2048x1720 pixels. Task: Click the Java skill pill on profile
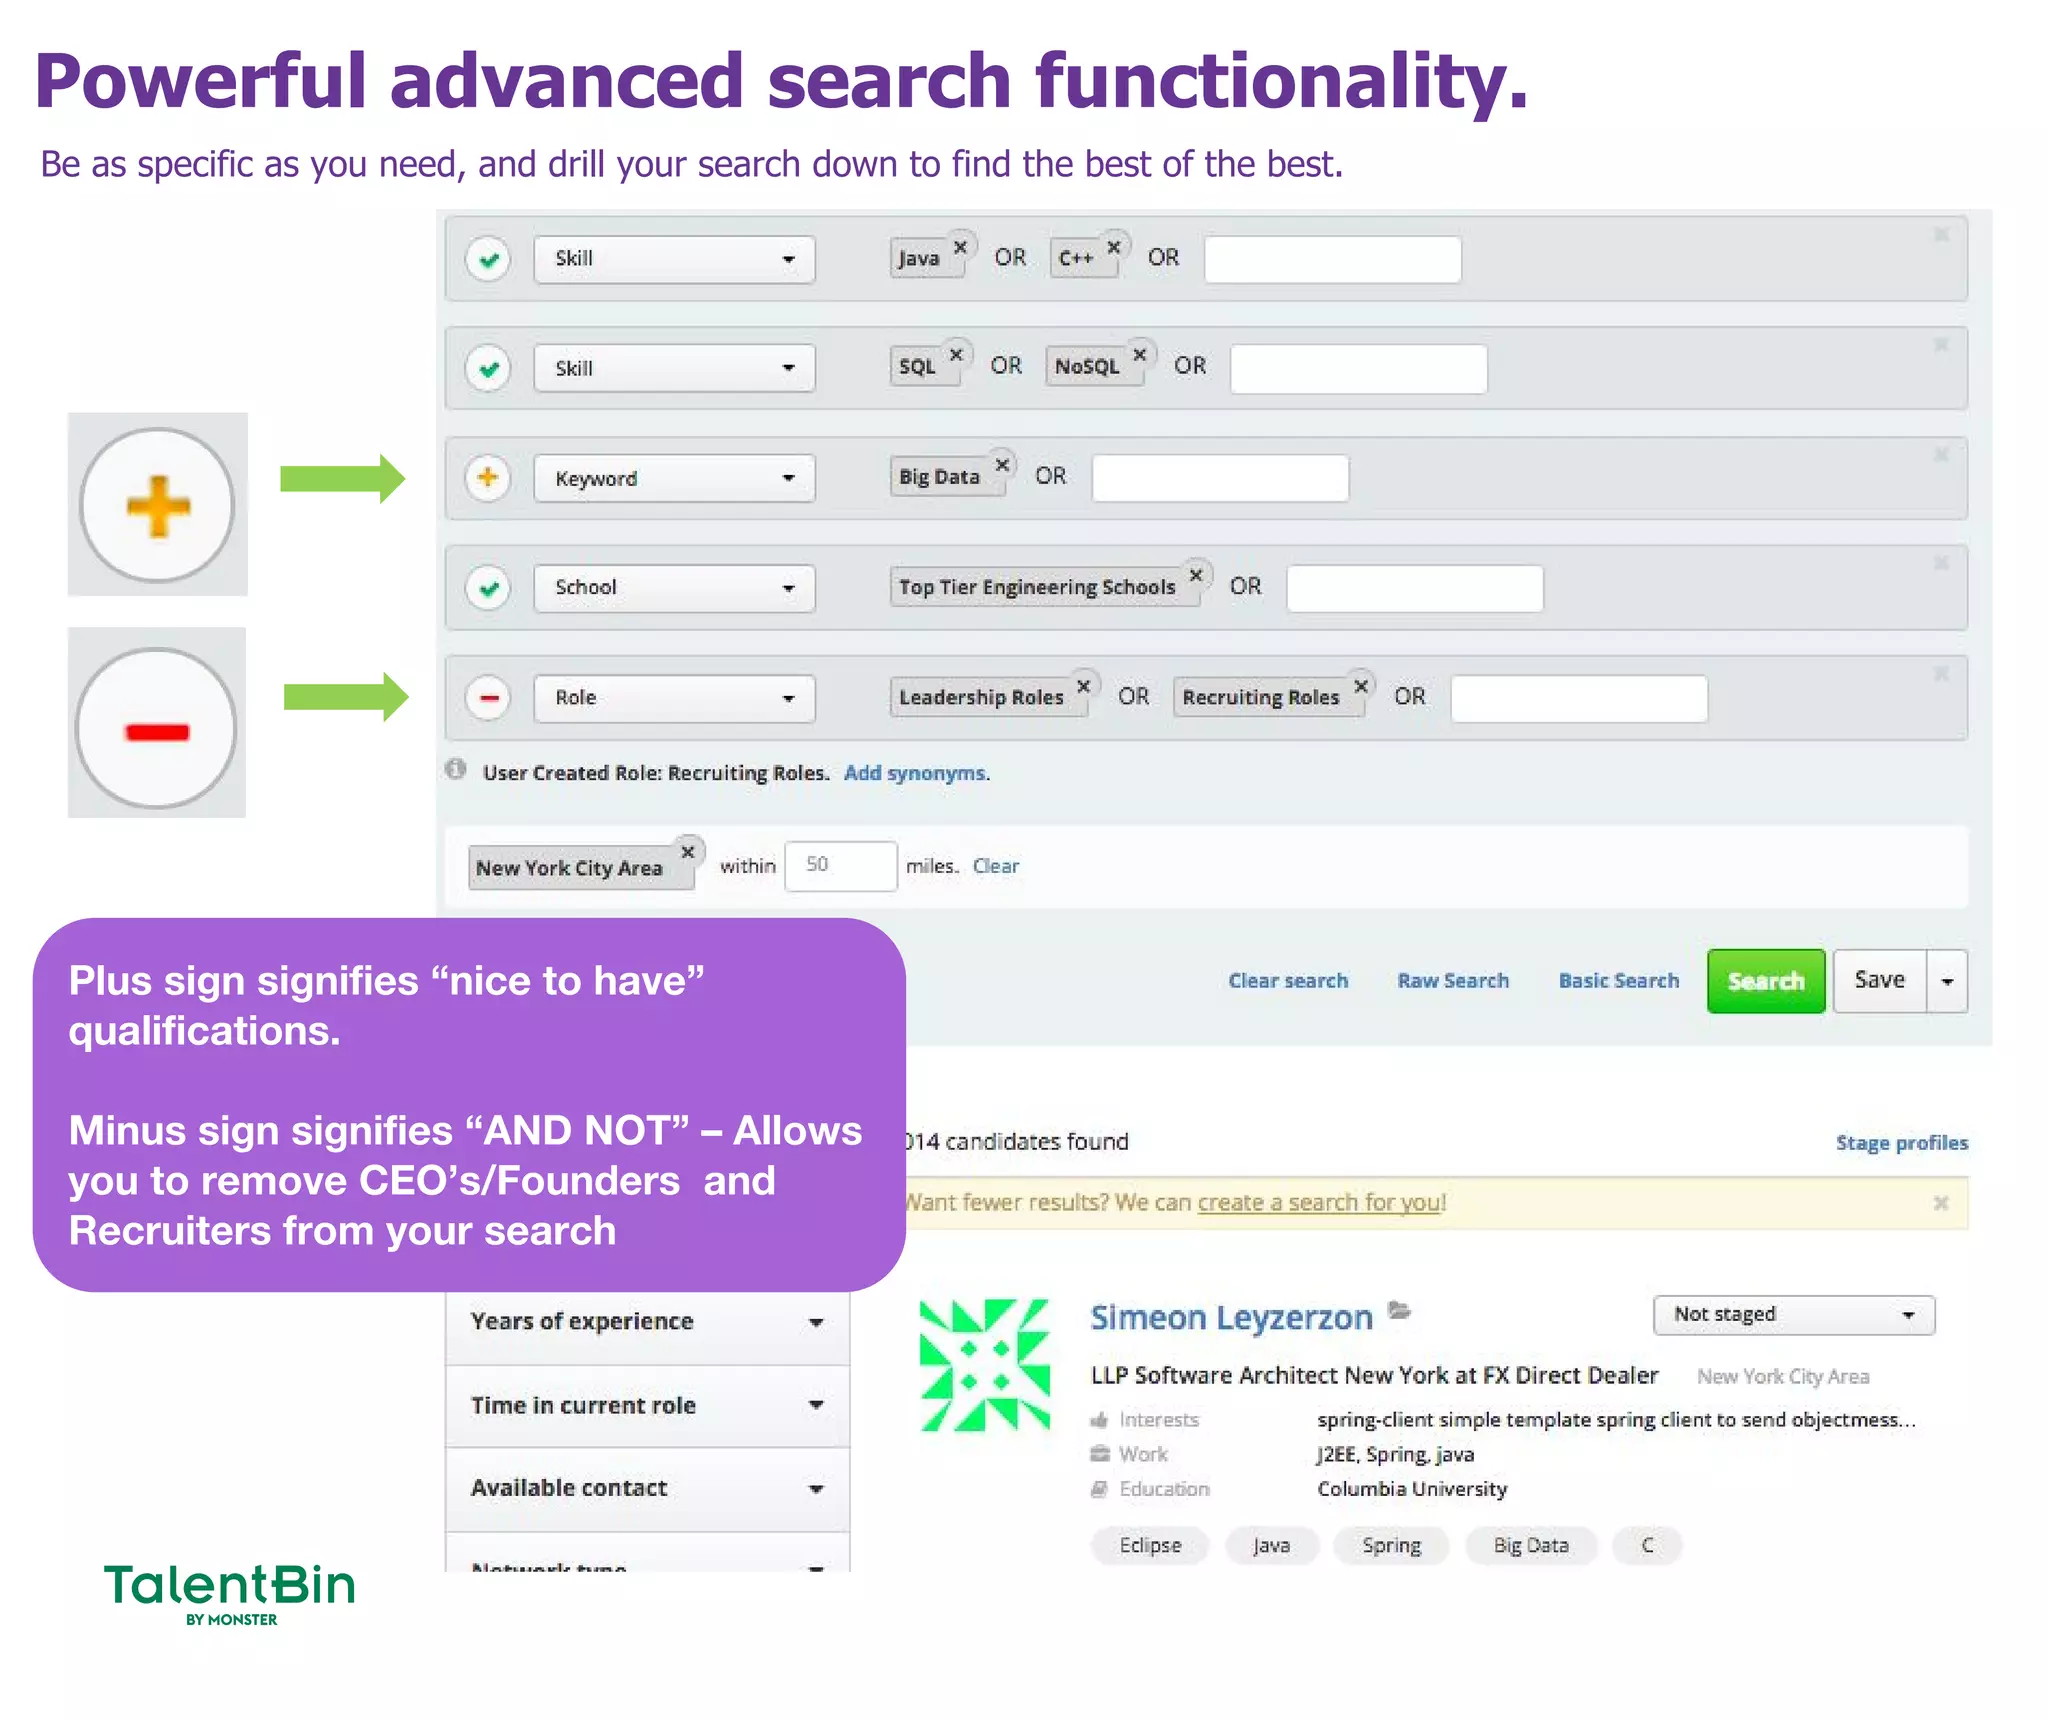pos(1272,1546)
